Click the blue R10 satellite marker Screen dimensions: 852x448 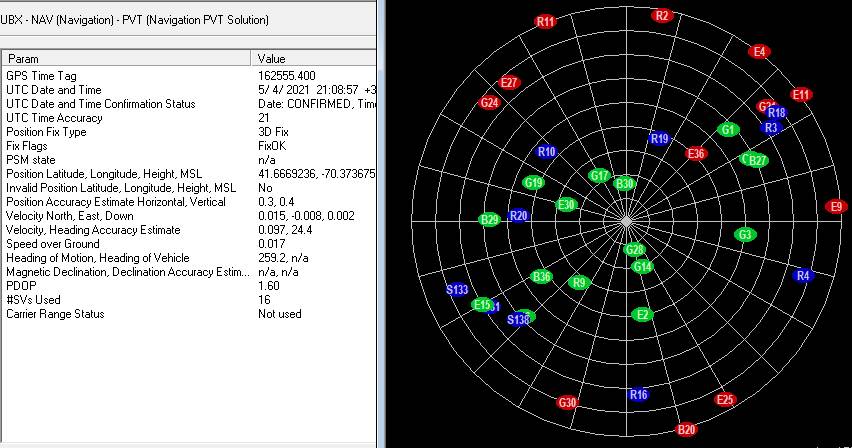546,152
